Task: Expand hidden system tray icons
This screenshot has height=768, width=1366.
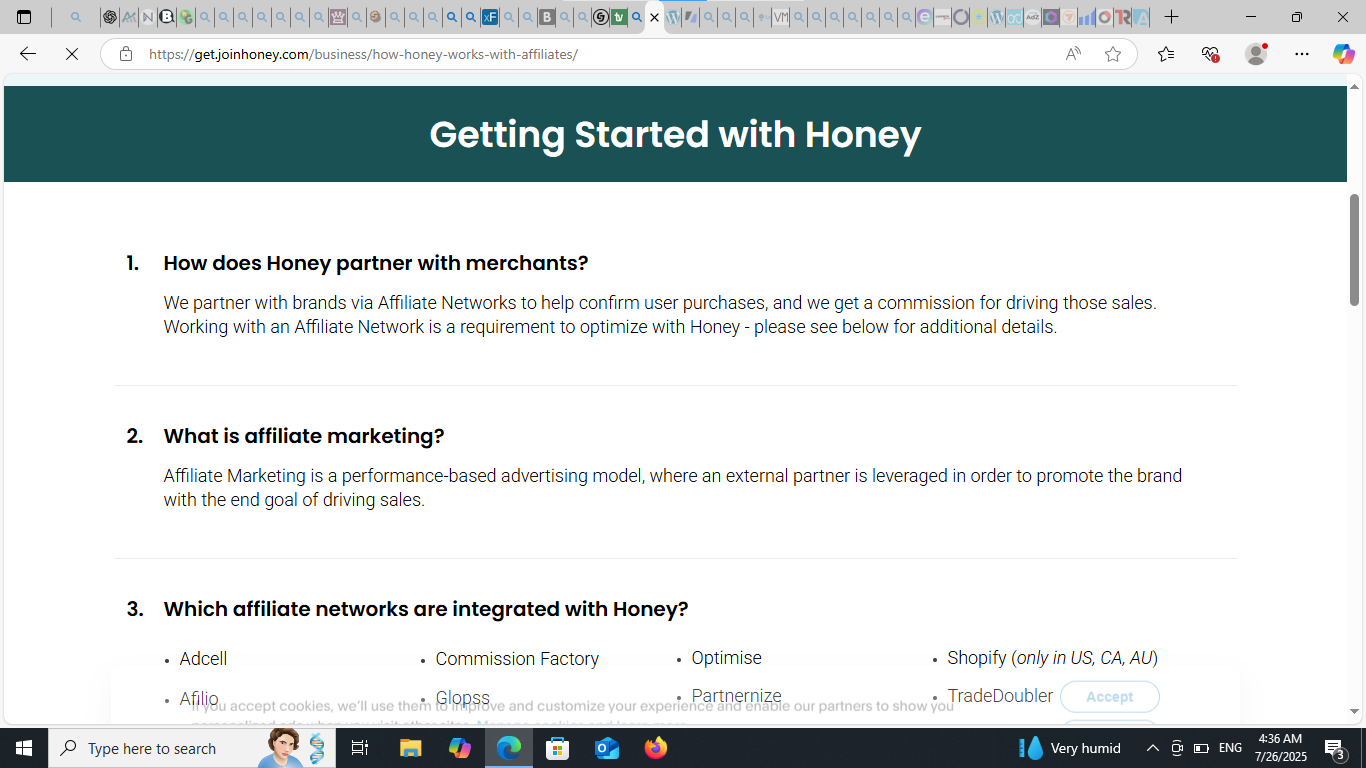Action: click(x=1152, y=748)
